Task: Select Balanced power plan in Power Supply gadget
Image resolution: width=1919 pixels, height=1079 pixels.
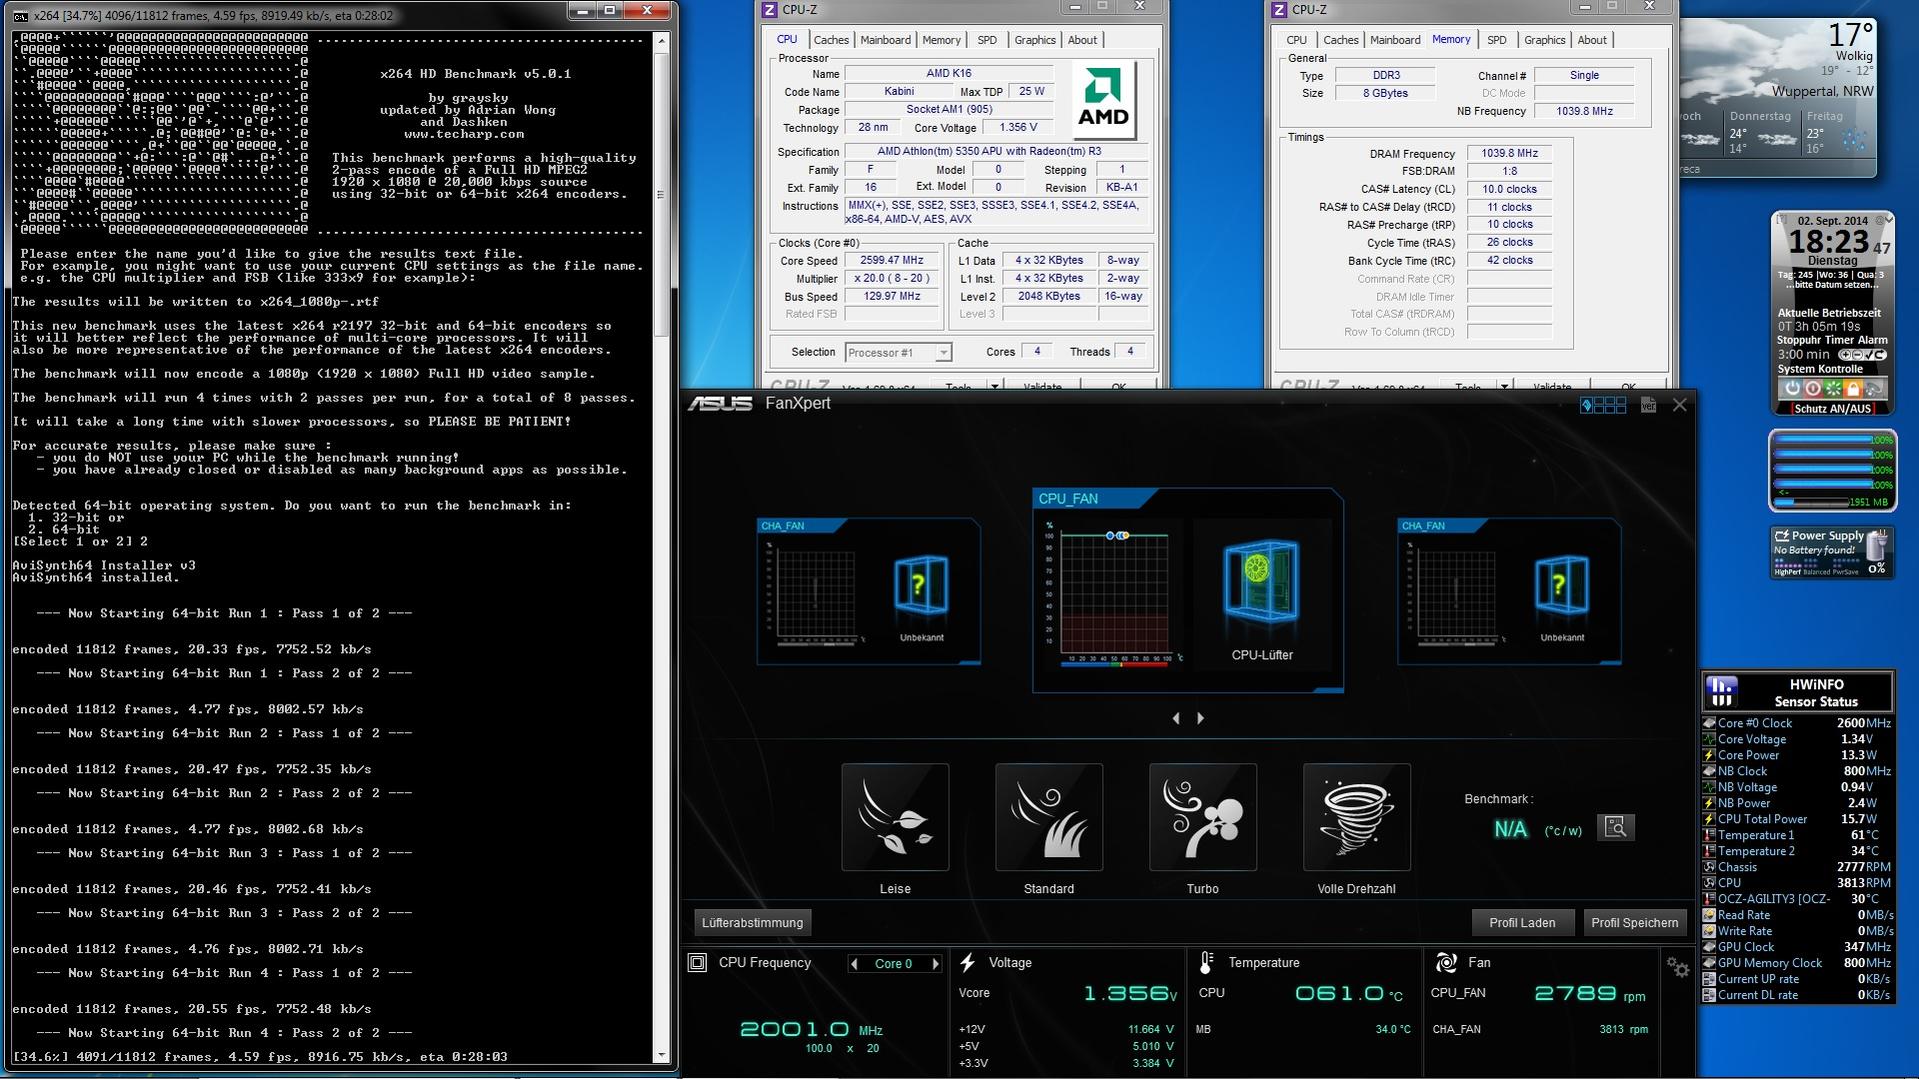Action: tap(1815, 572)
